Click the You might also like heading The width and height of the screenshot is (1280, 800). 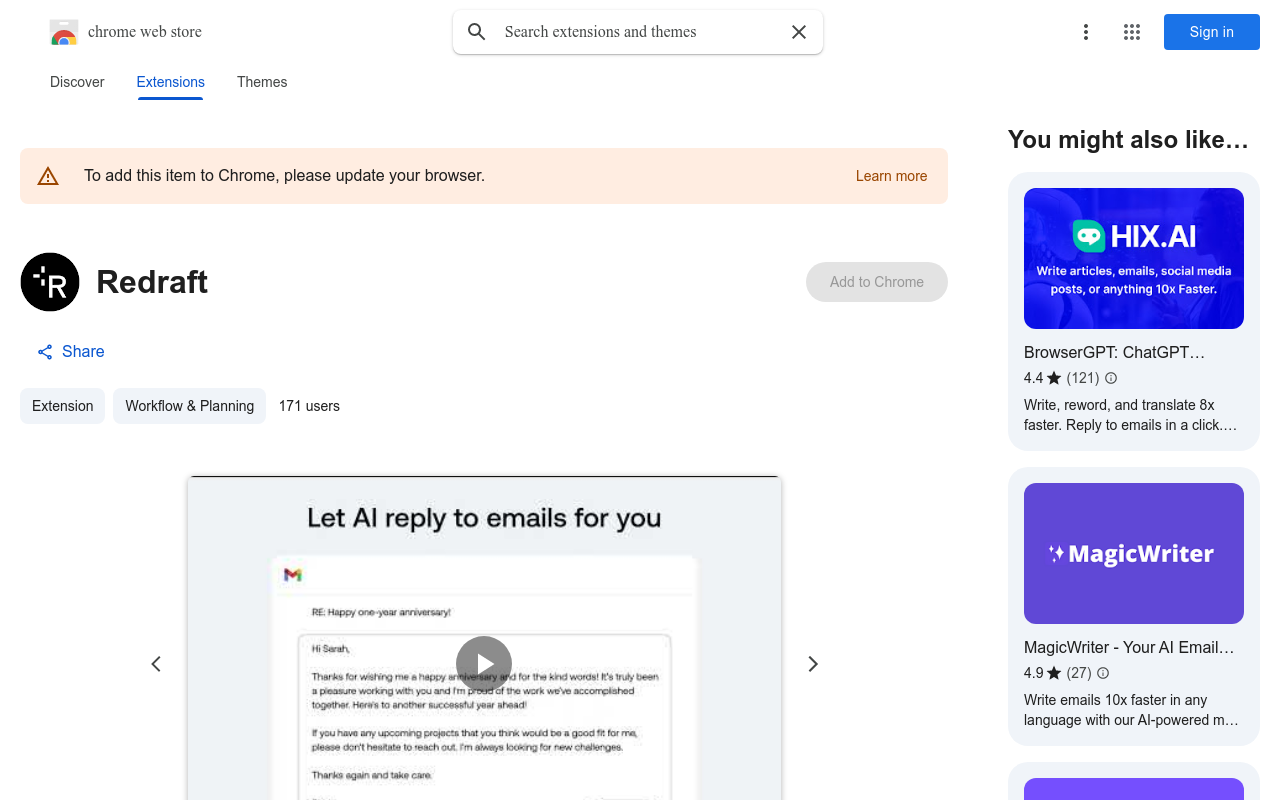click(x=1128, y=140)
